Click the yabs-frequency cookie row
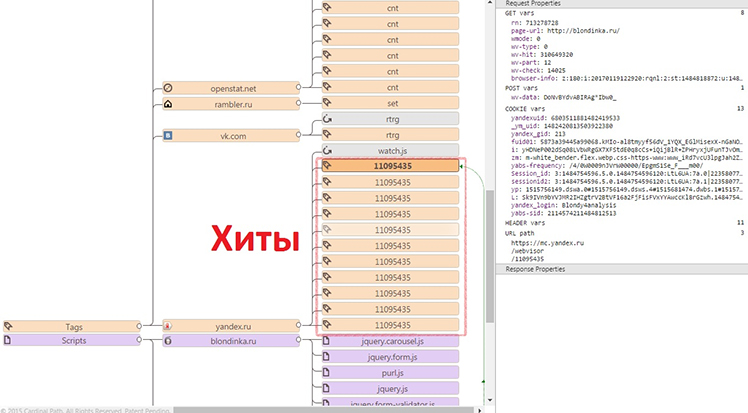Viewport: 748px width, 413px height. coord(607,165)
